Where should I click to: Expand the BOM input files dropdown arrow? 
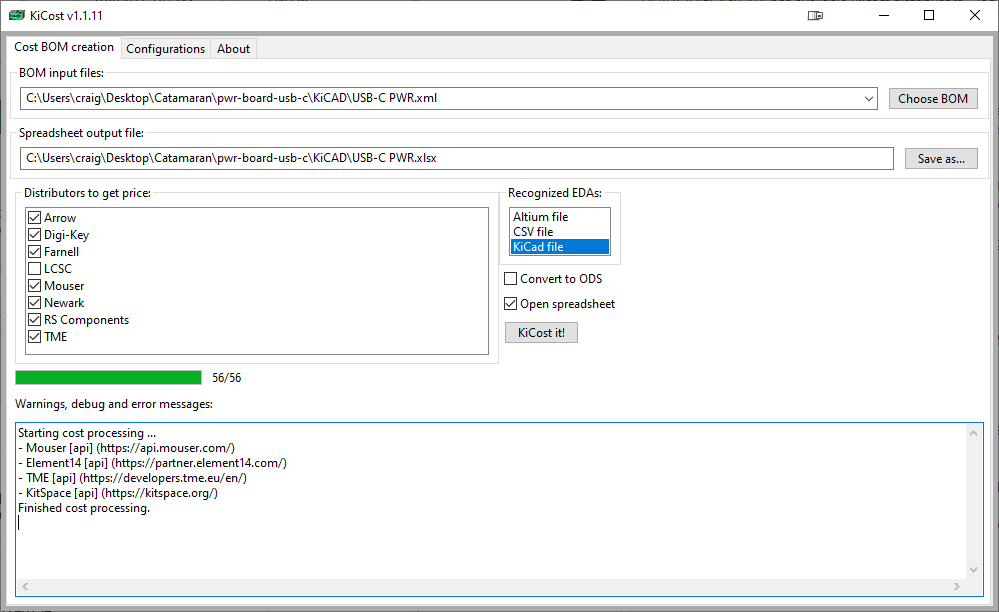(x=868, y=99)
